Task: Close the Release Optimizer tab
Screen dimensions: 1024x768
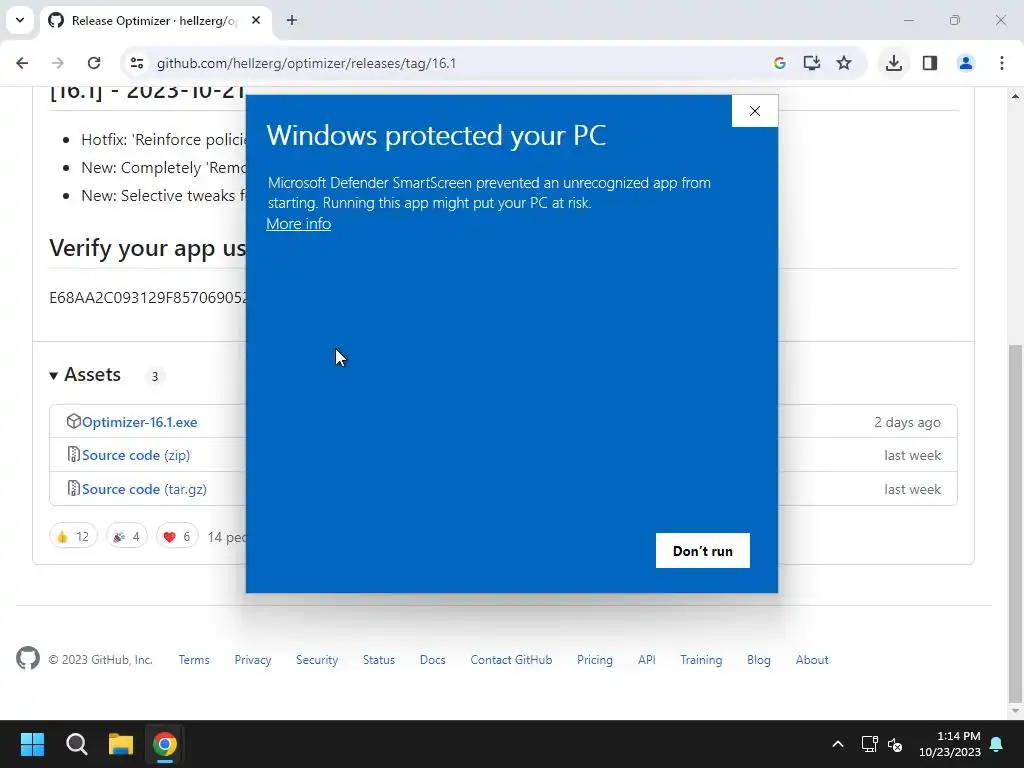Action: [x=256, y=20]
